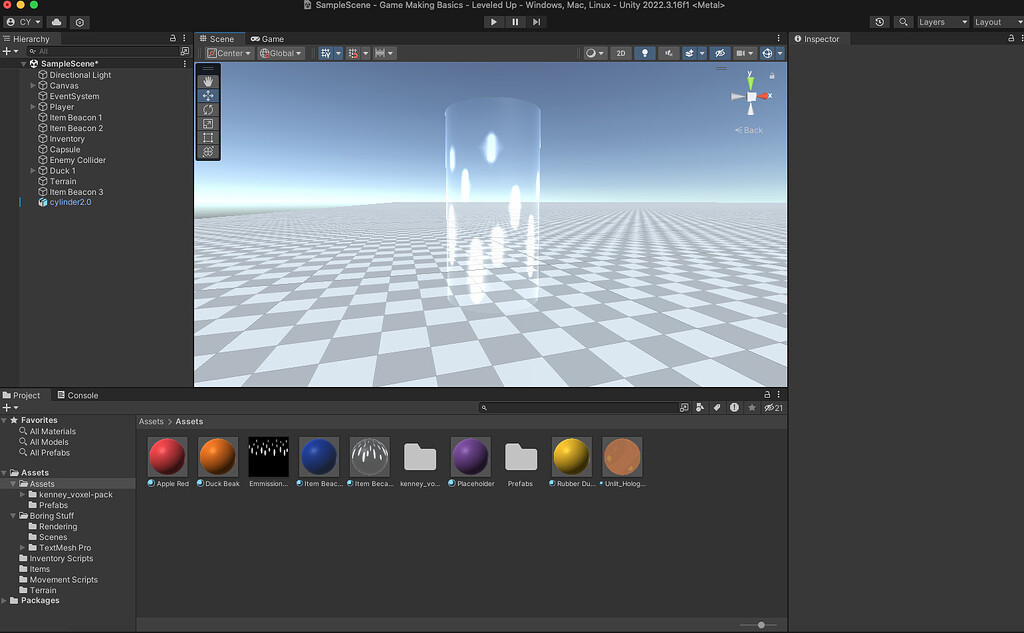Toggle scene visibility eye icon
The width and height of the screenshot is (1024, 633).
[x=721, y=53]
